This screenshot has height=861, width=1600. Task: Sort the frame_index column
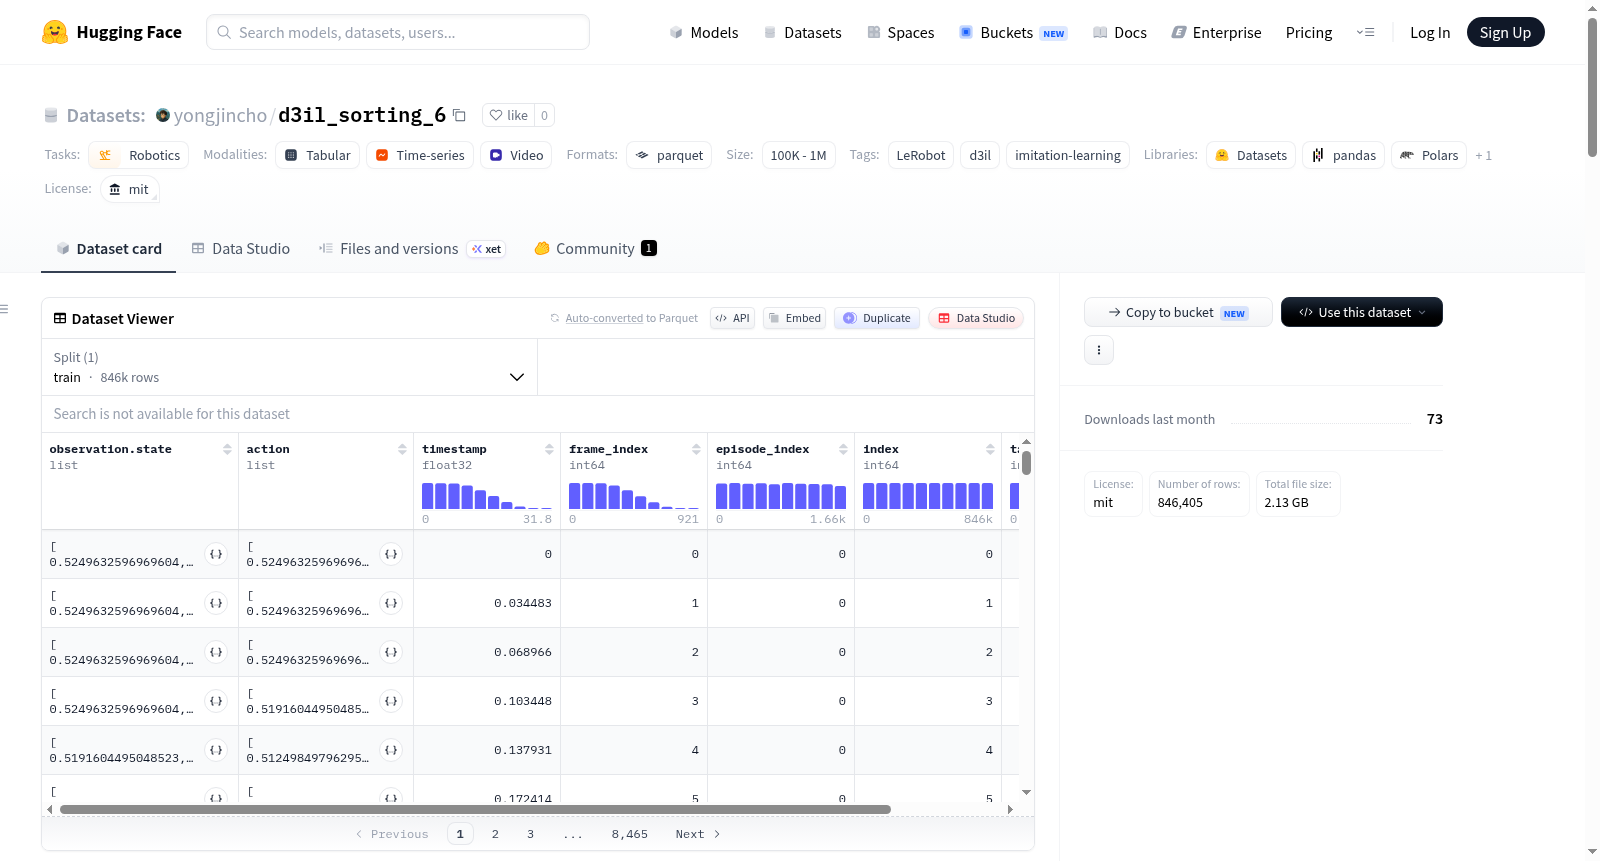696,450
